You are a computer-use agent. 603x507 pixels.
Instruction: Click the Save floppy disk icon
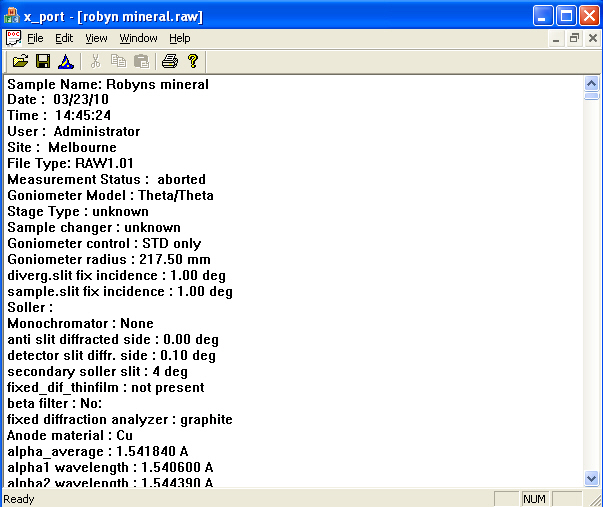click(x=43, y=61)
